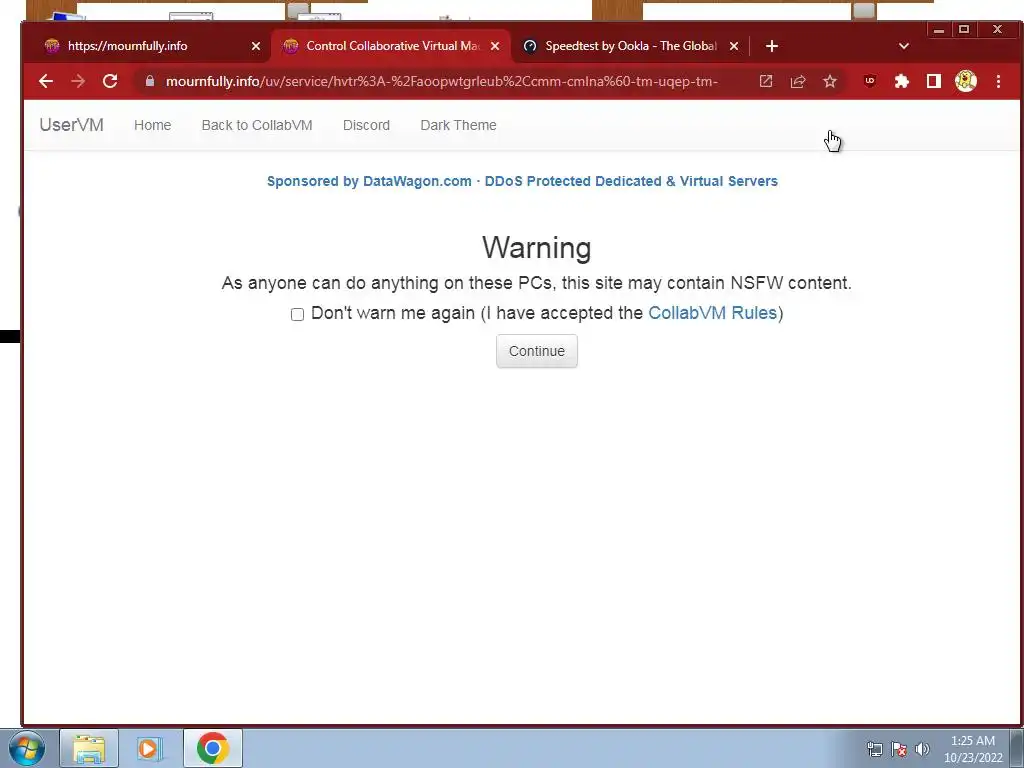Go Back to CollabVM
The image size is (1024, 768).
[257, 125]
